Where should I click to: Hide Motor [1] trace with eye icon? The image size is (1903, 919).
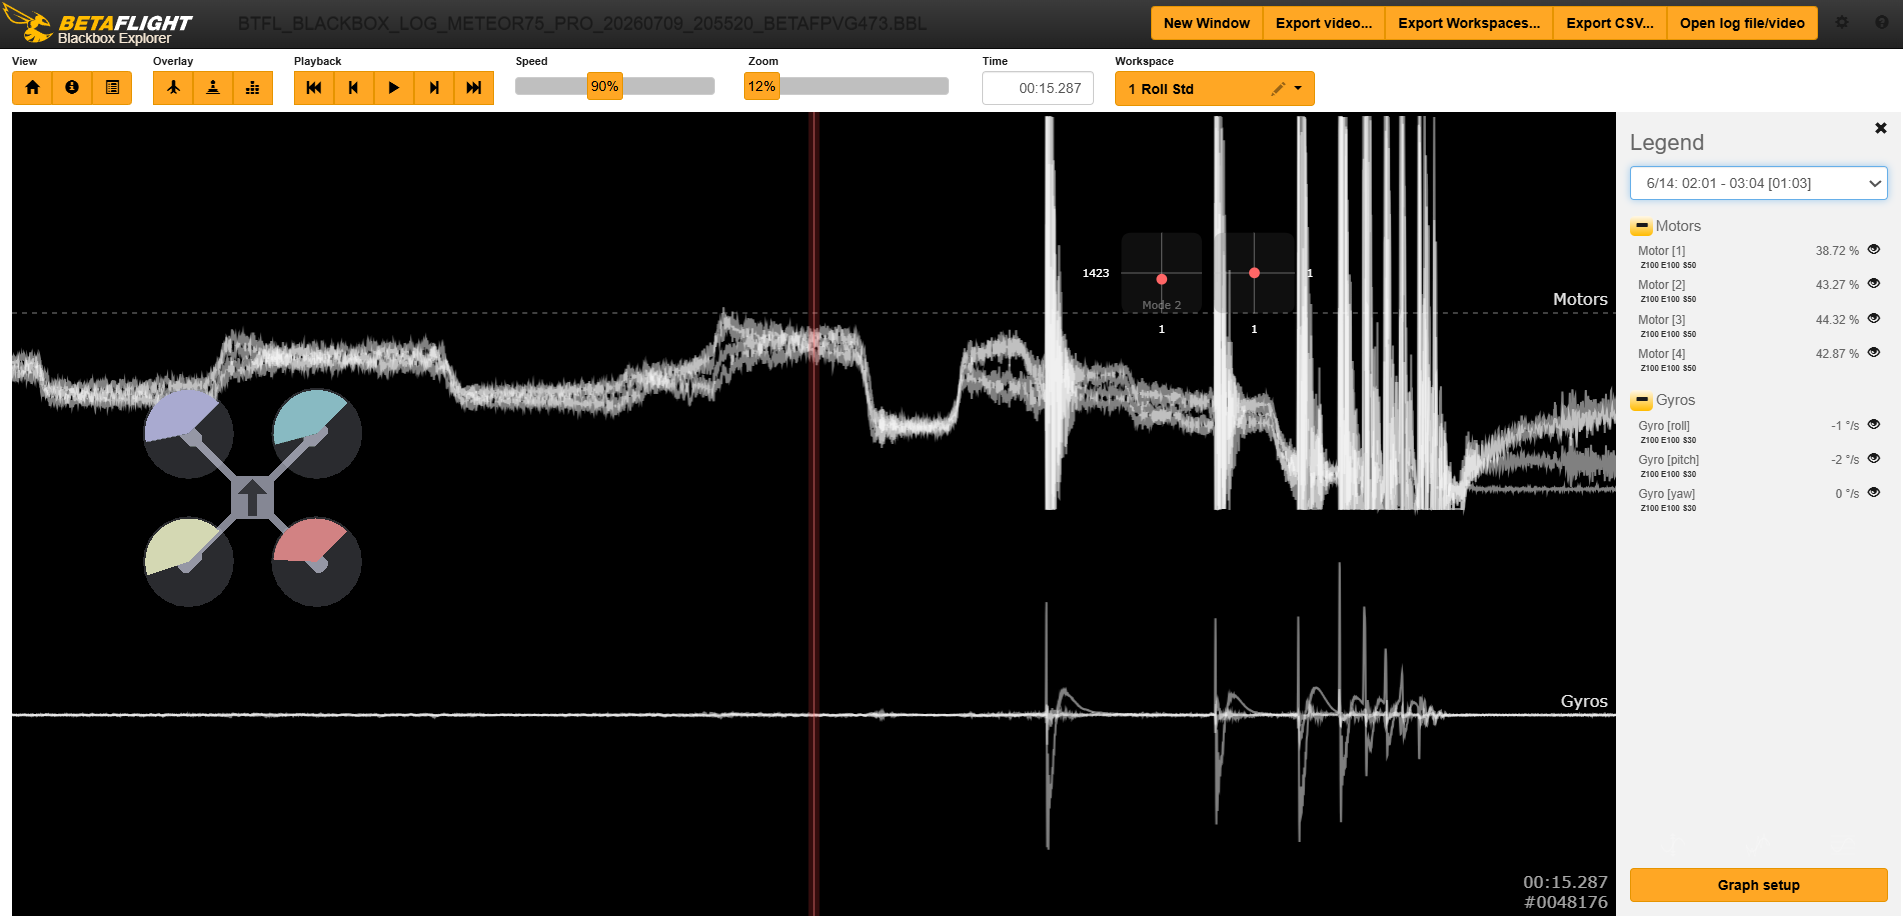coord(1874,250)
